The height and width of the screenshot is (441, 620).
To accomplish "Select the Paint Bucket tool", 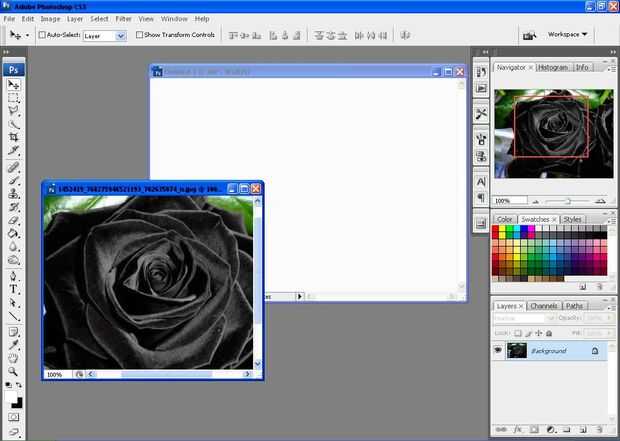I will [x=13, y=233].
